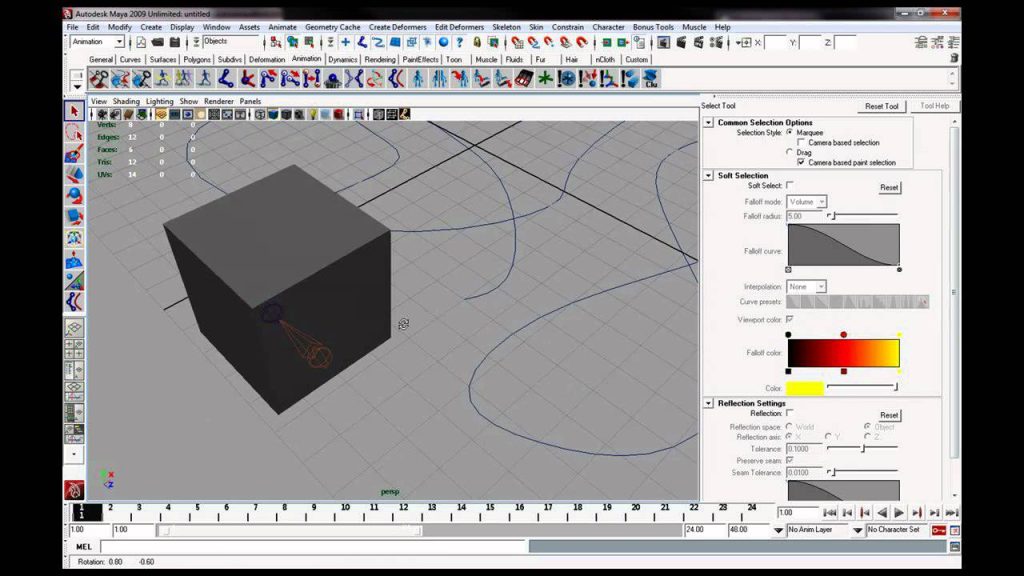Click the lock selection icon
The width and height of the screenshot is (1024, 576).
click(477, 42)
